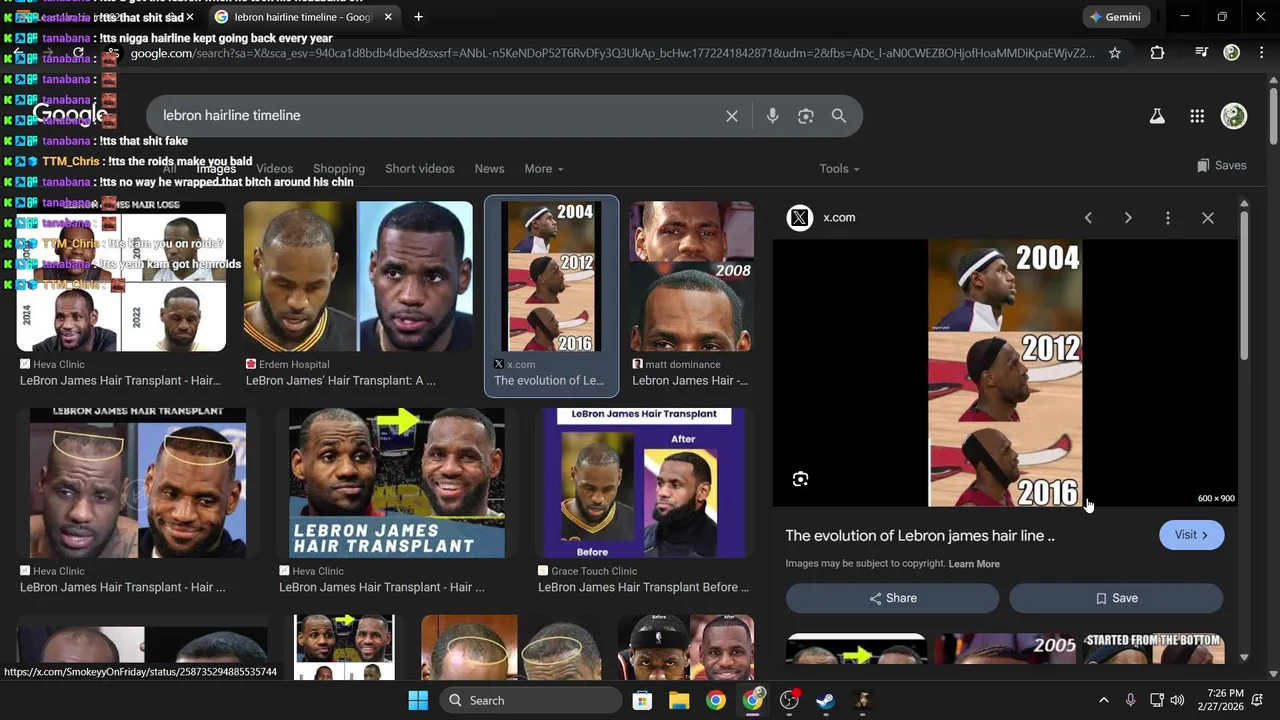Open the Google apps grid

point(1197,116)
